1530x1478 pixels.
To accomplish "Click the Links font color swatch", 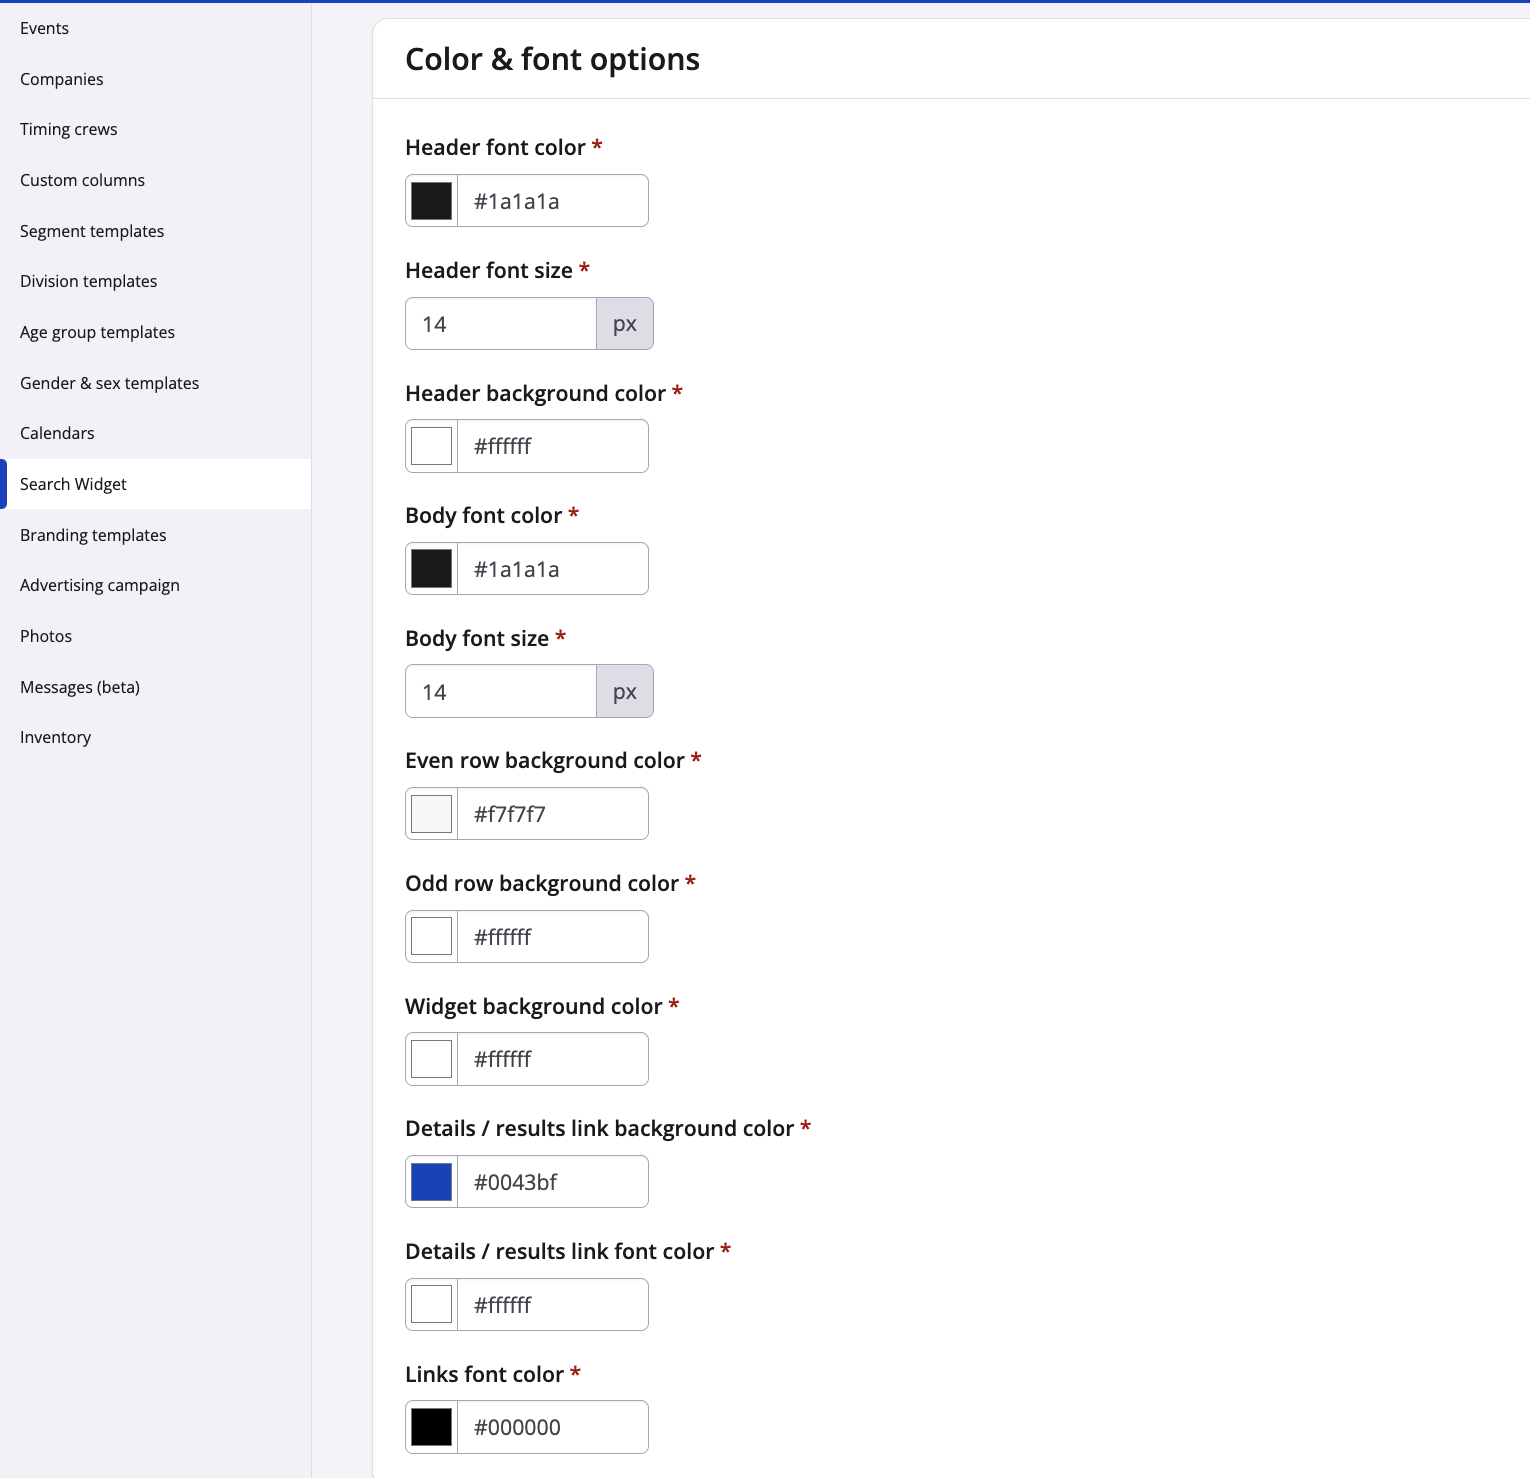I will click(432, 1427).
